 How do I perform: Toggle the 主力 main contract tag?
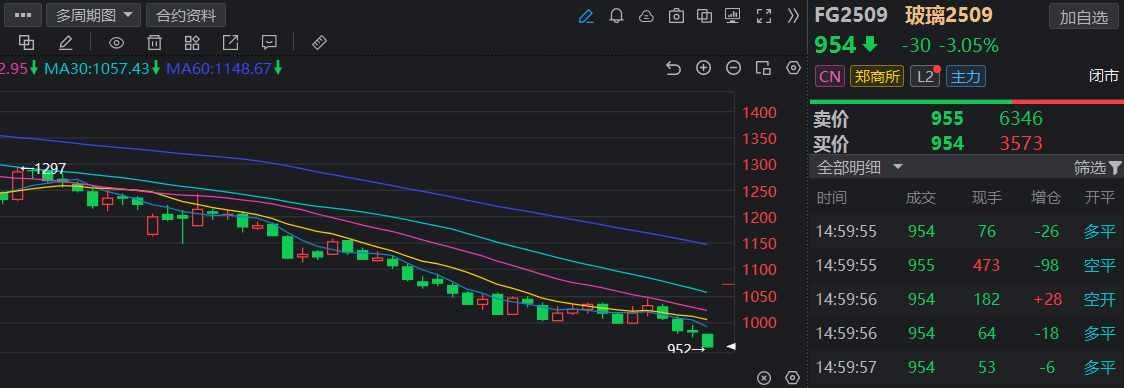pos(966,76)
